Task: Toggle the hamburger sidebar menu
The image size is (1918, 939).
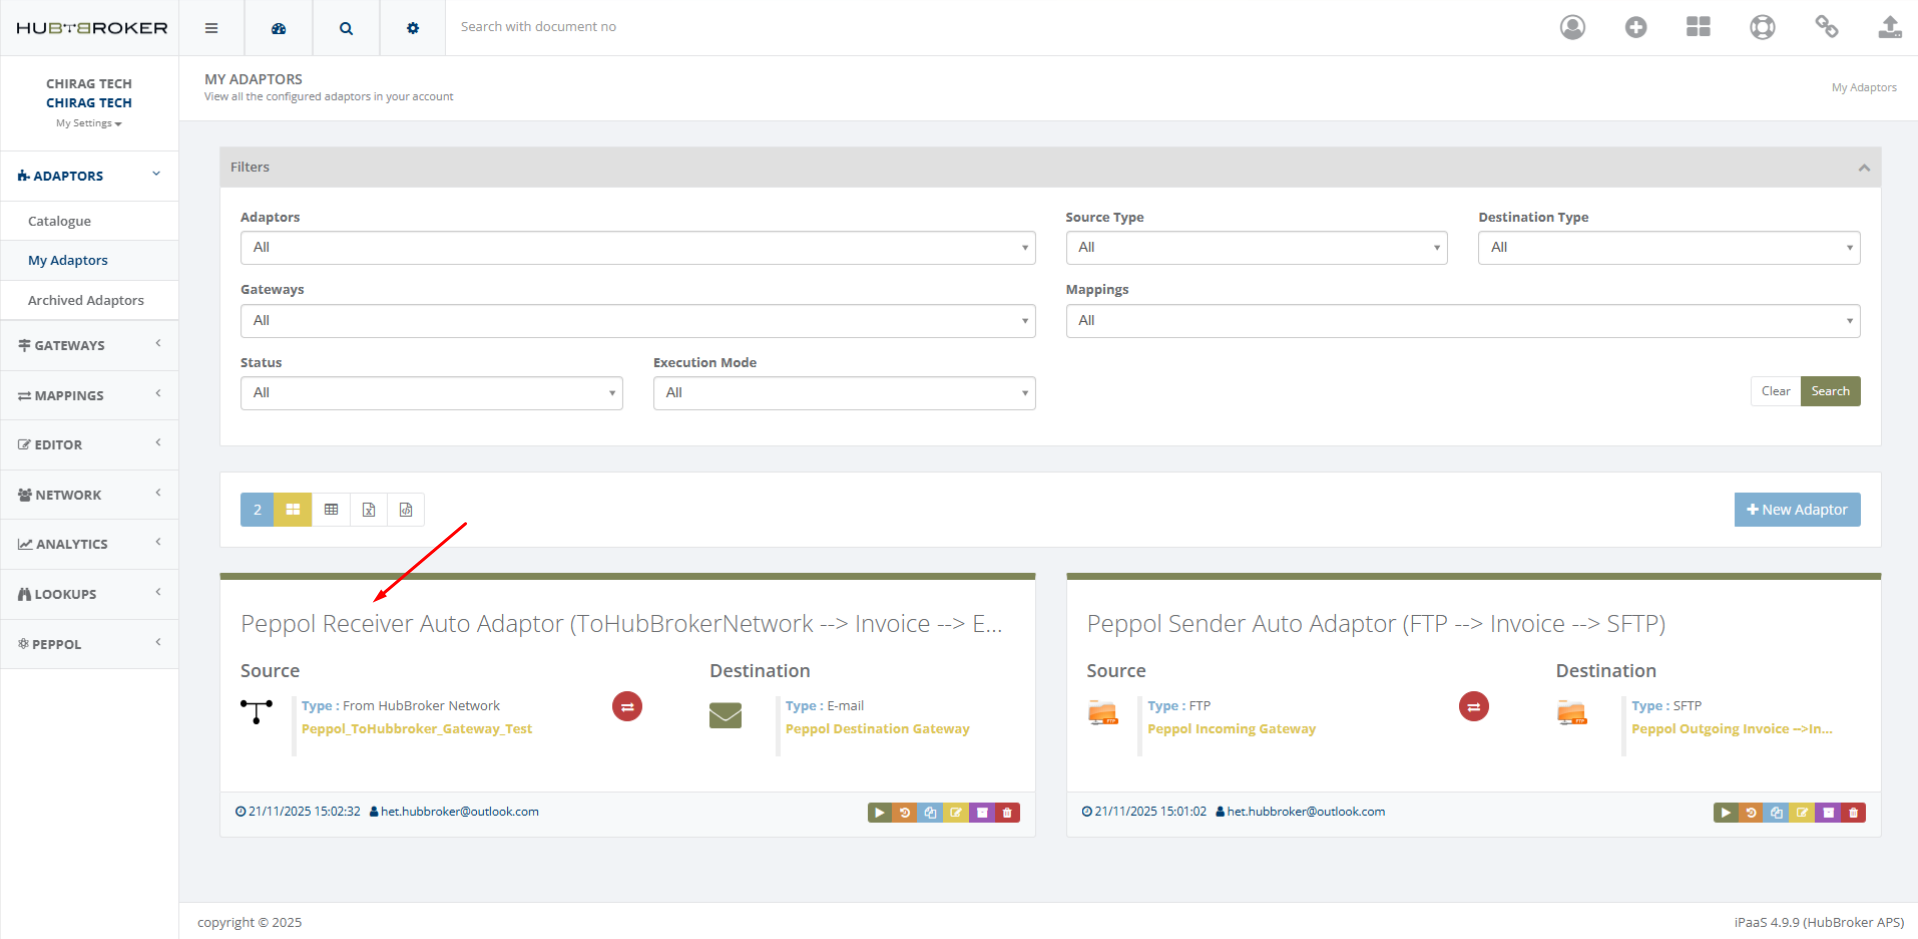Action: [x=211, y=28]
